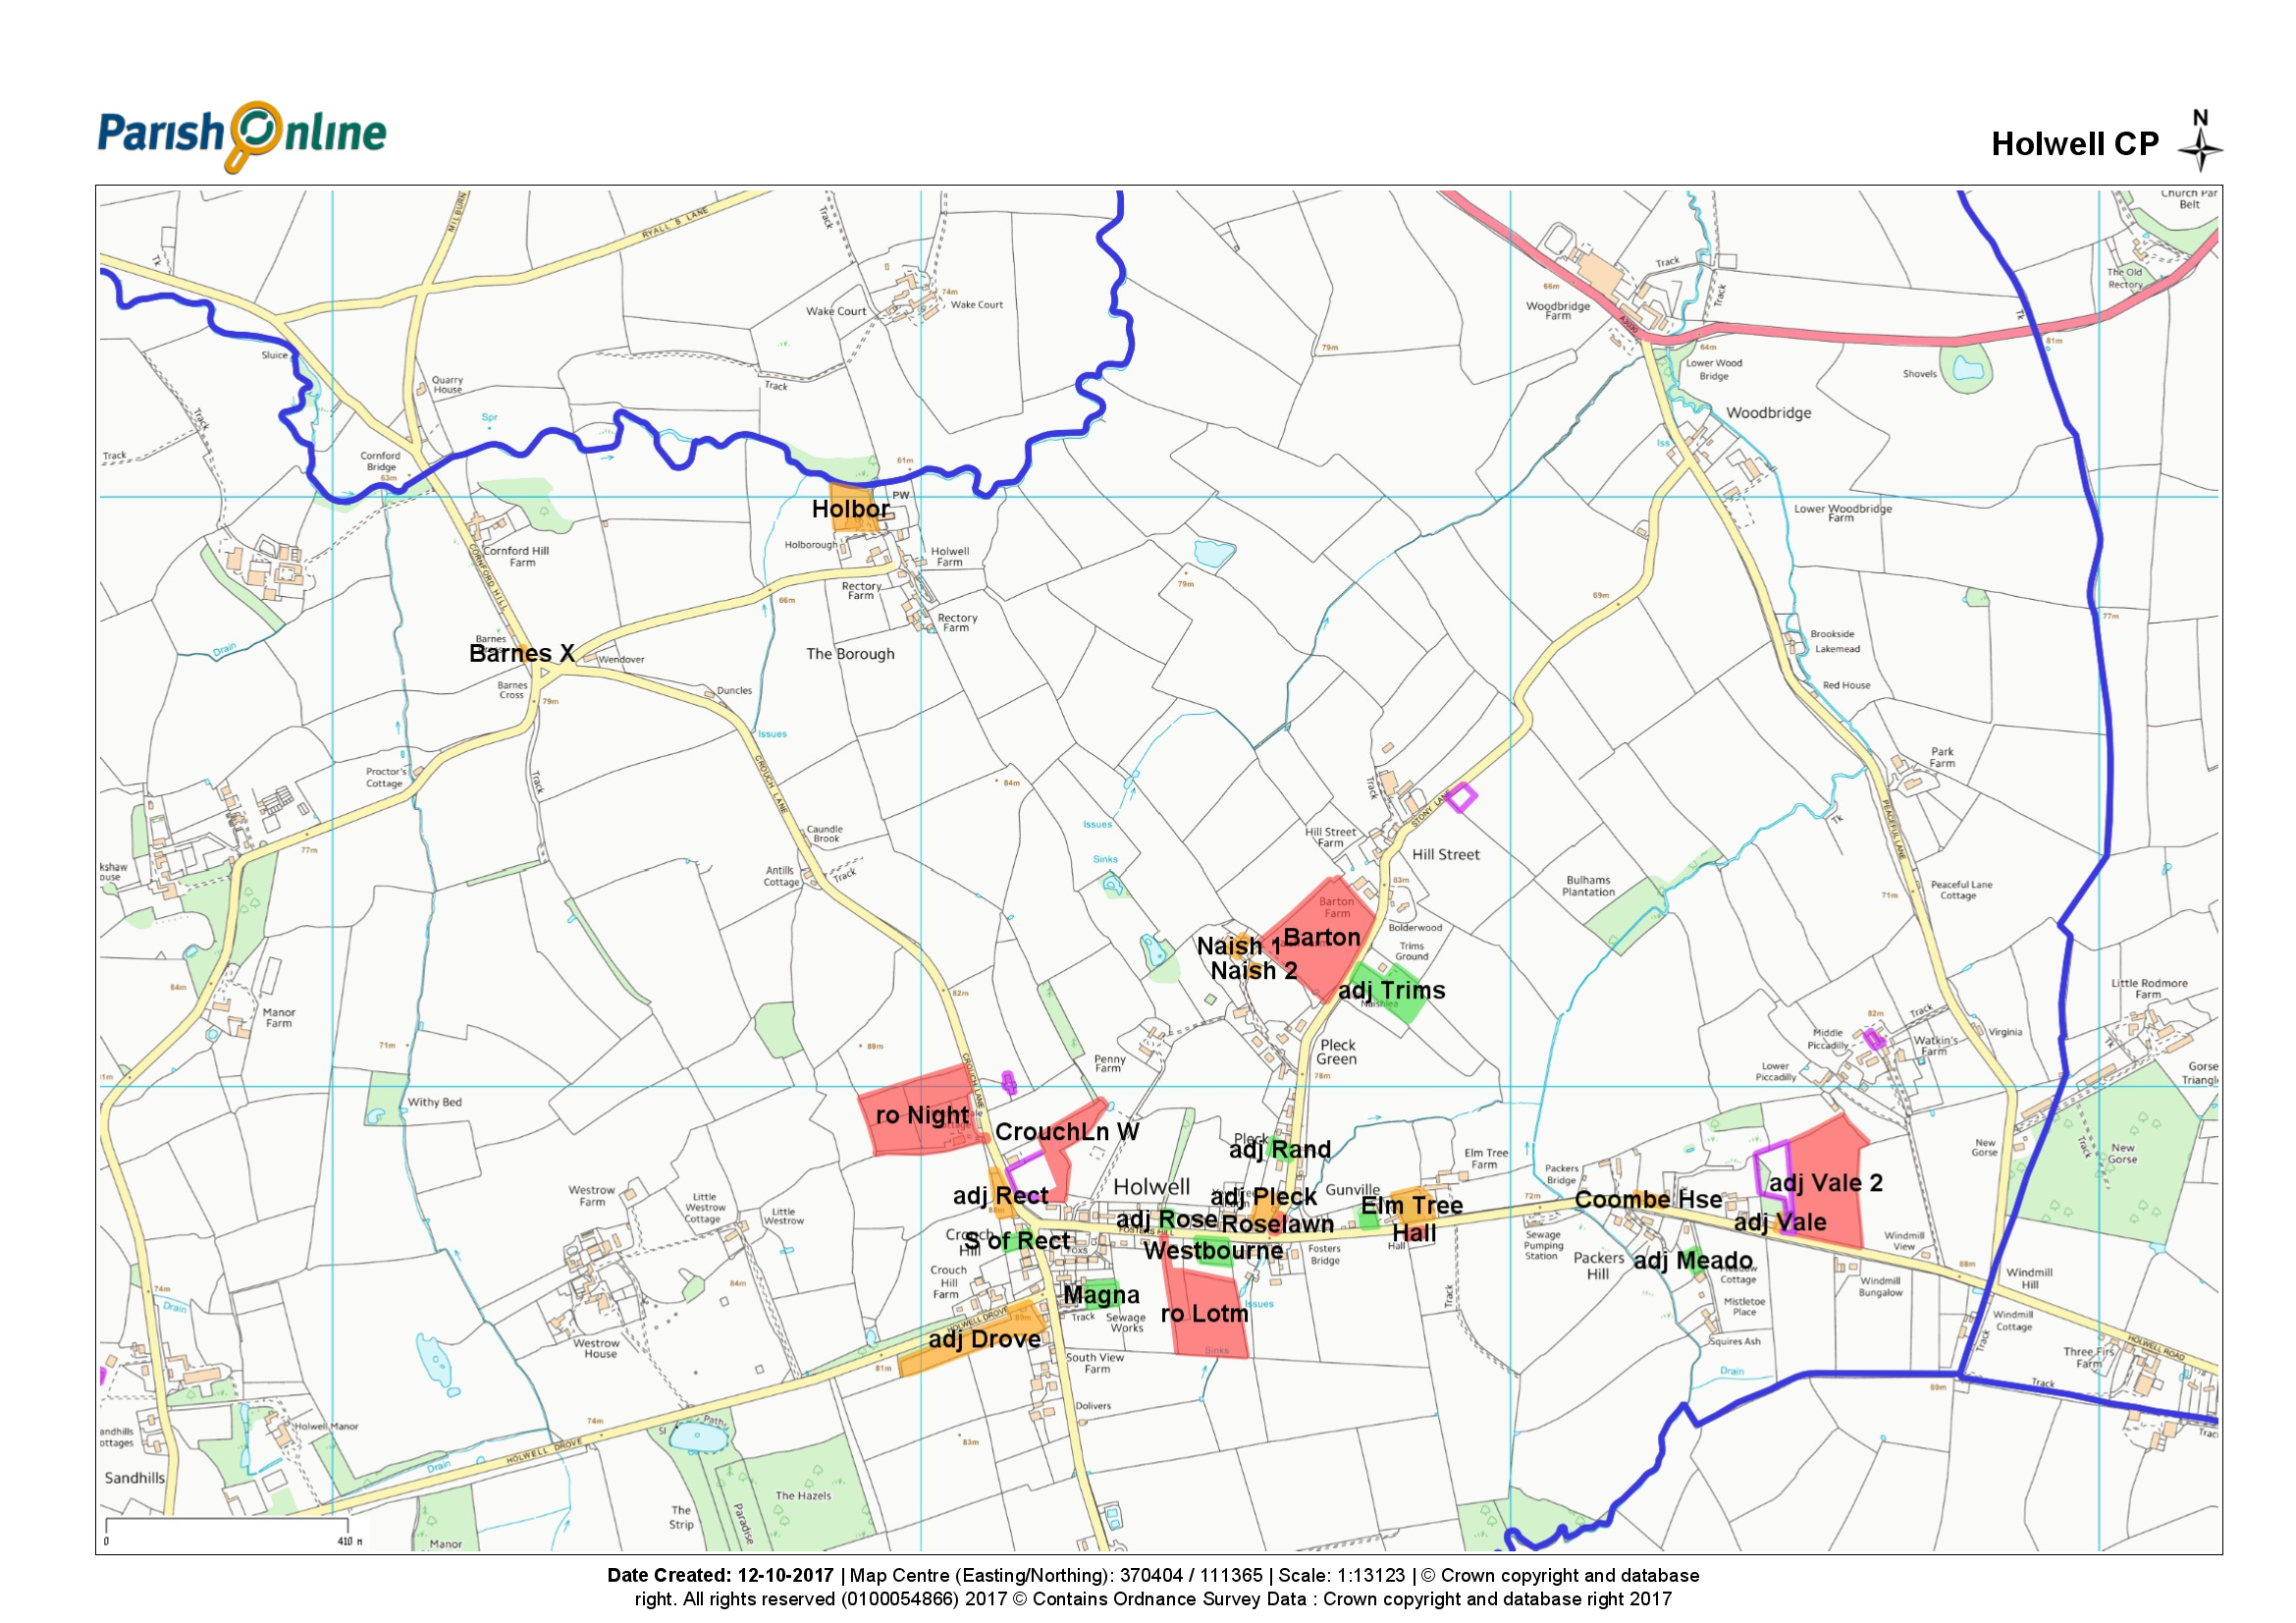The height and width of the screenshot is (1623, 2296).
Task: Click the 'CrouchLn W' site label
Action: click(x=1067, y=1133)
